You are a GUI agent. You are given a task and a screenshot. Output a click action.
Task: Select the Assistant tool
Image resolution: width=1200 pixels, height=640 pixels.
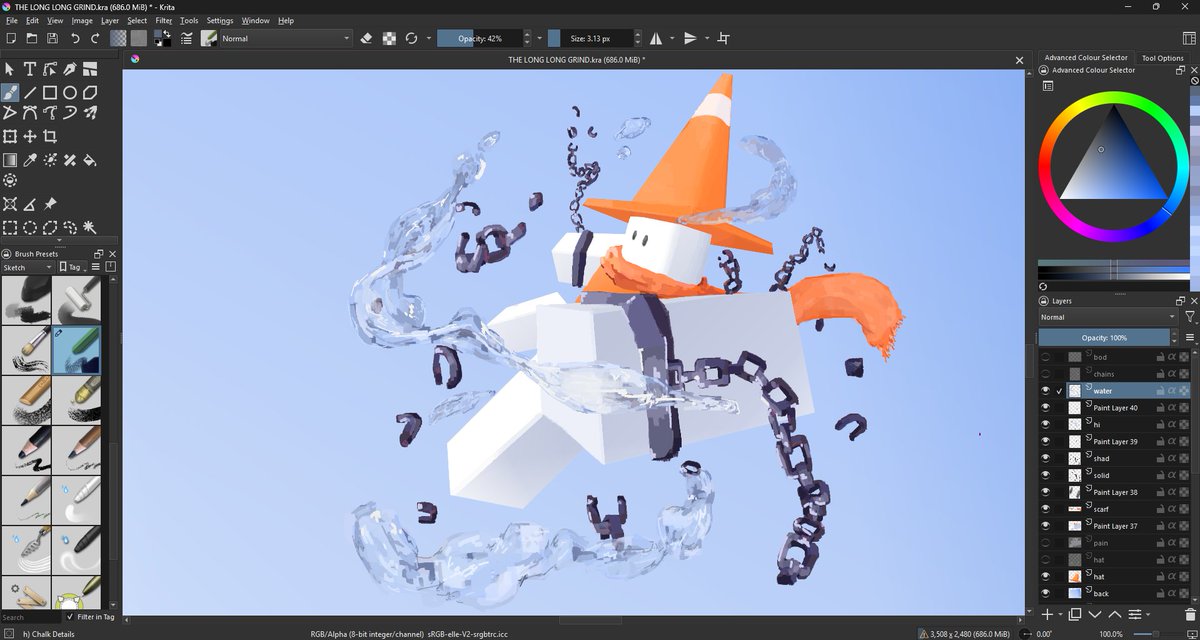coord(10,204)
